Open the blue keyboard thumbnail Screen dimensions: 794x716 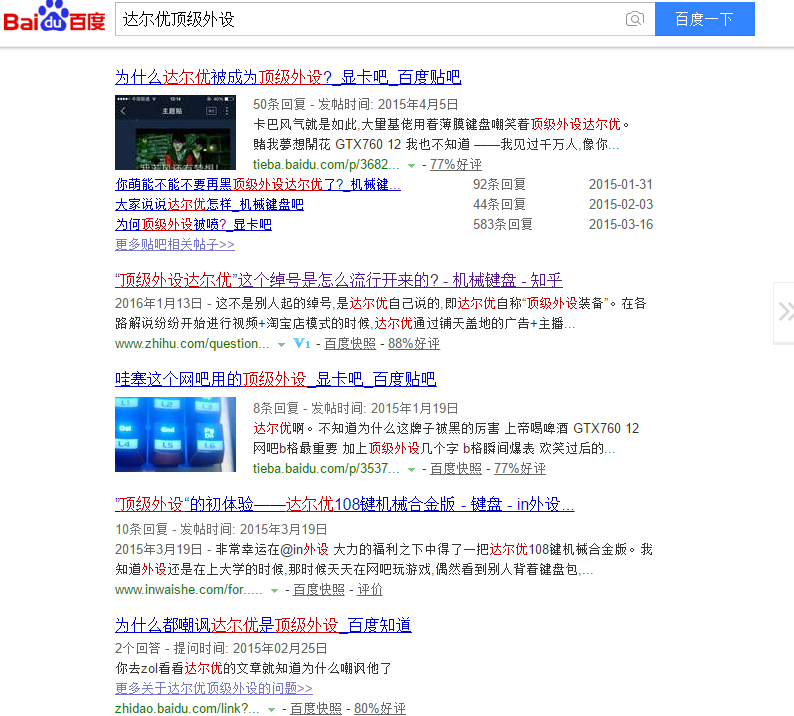pos(175,434)
